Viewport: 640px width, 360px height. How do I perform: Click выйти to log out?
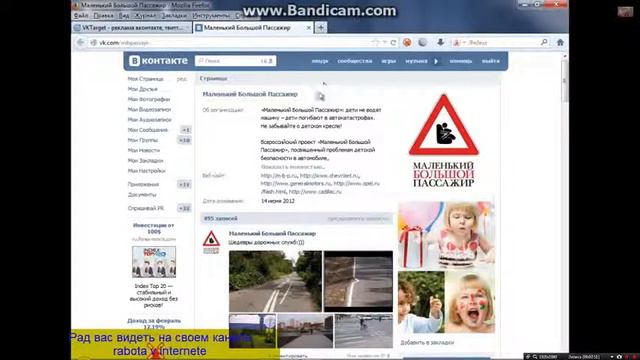[490, 61]
